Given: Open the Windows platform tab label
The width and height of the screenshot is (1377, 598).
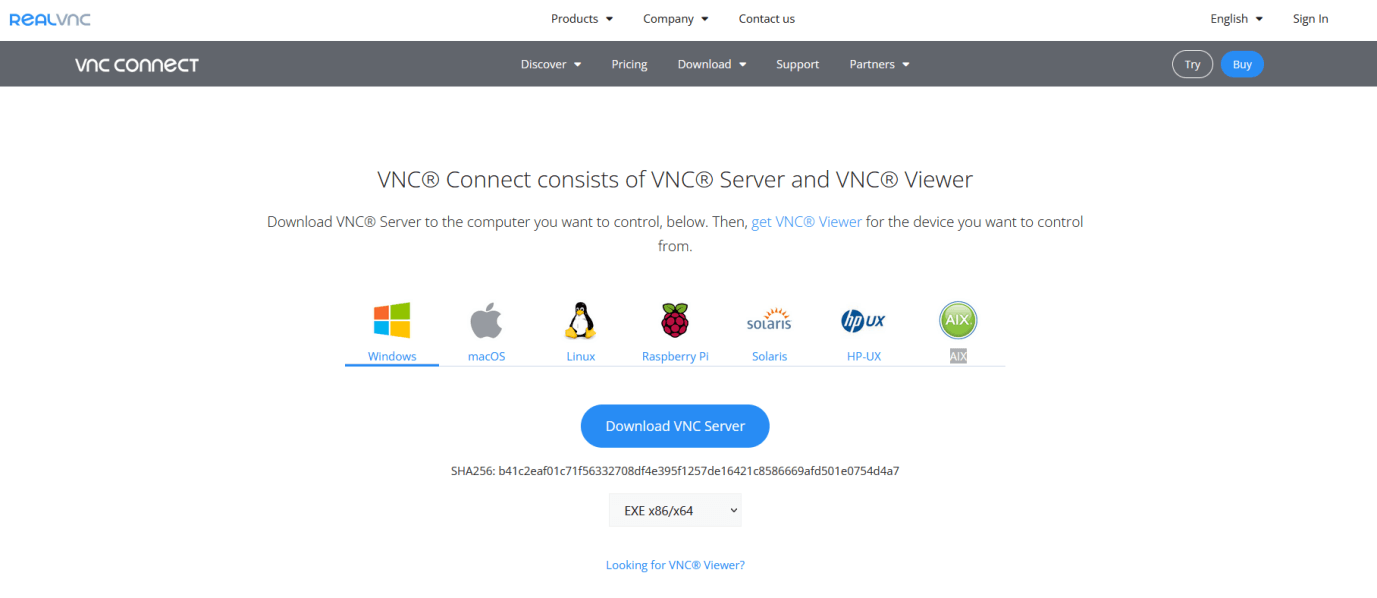Looking at the screenshot, I should (392, 356).
